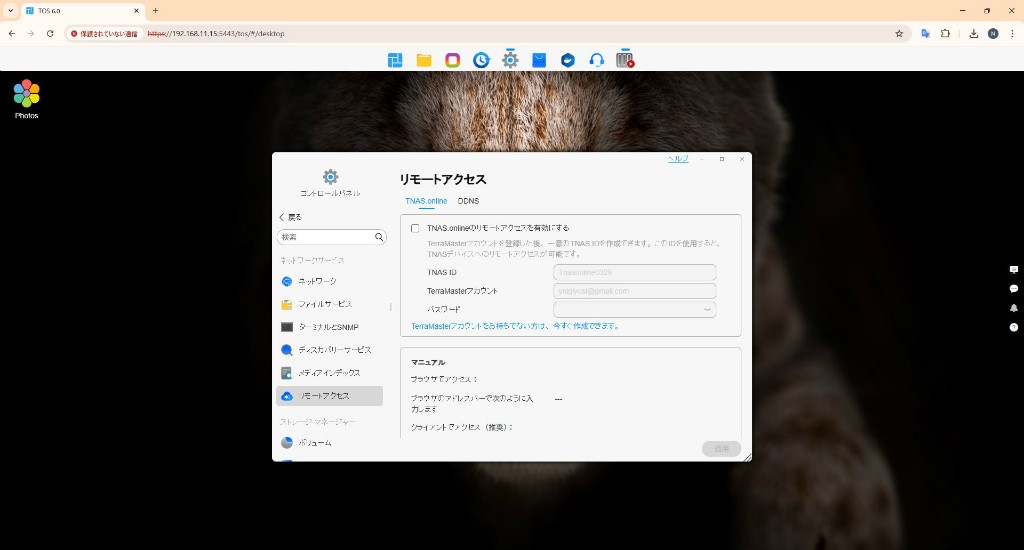Select ファイルサービス in the sidebar
This screenshot has height=550, width=1024.
point(329,304)
